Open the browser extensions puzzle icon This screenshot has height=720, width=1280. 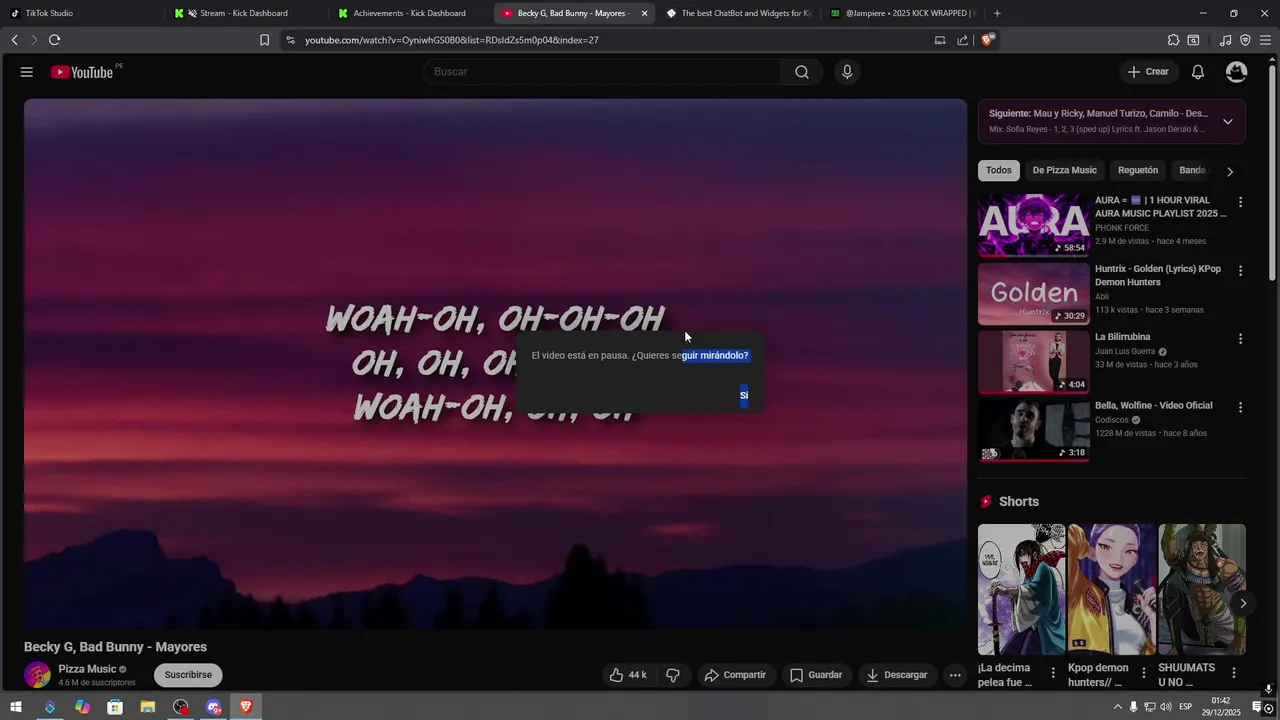pyautogui.click(x=1173, y=40)
